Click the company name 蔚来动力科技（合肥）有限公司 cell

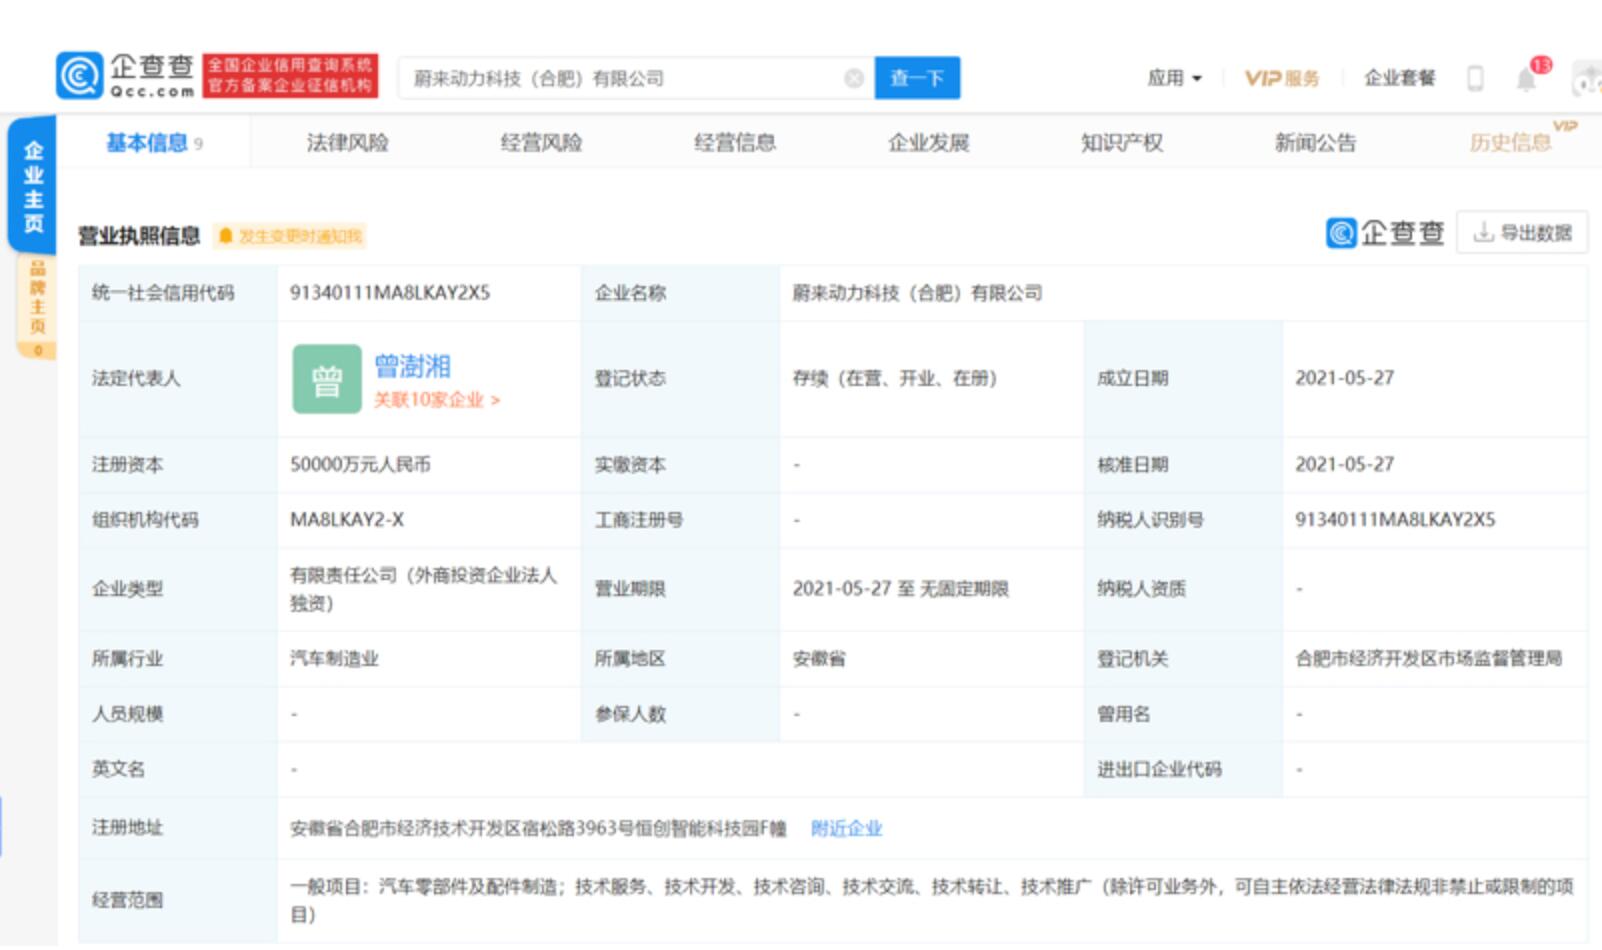tap(917, 293)
